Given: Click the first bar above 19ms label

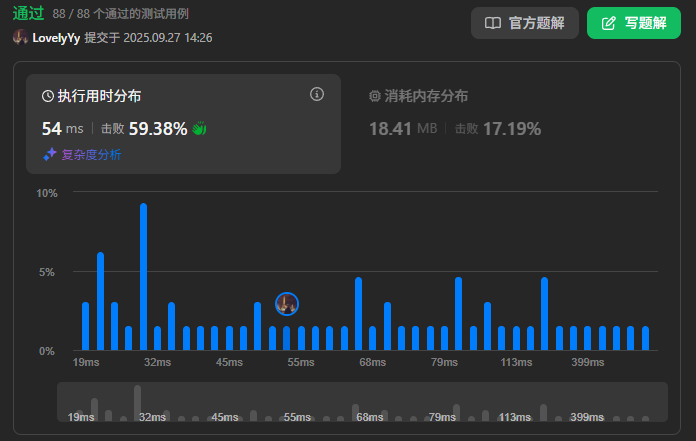Looking at the screenshot, I should 86,325.
